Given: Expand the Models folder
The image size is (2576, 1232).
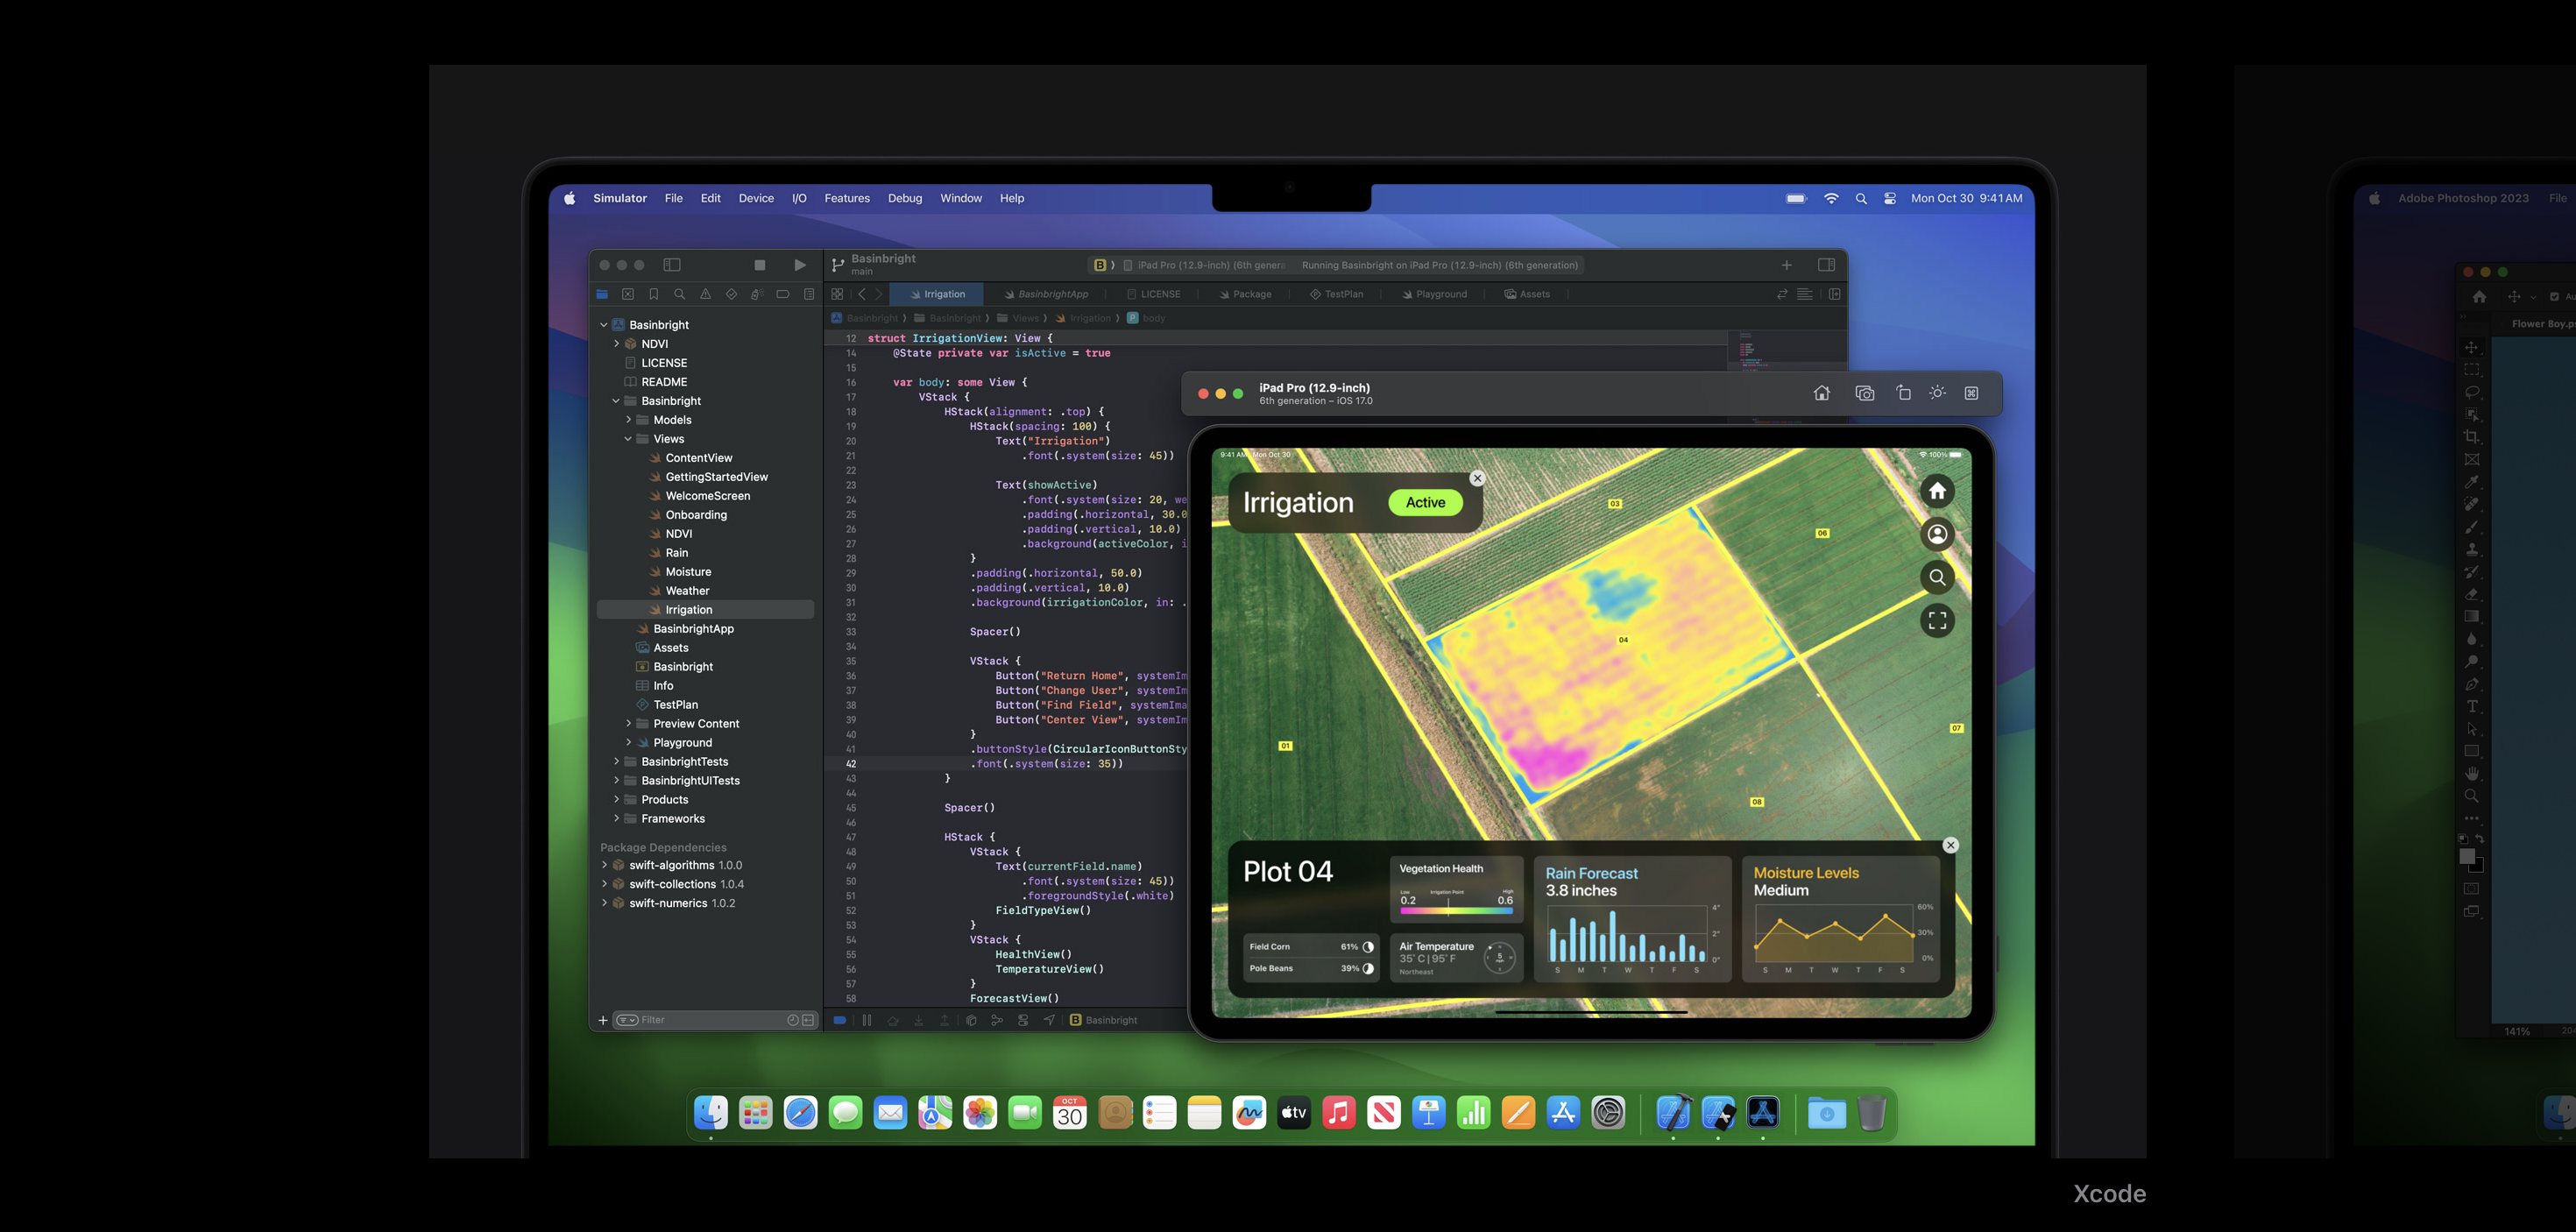Looking at the screenshot, I should [x=628, y=420].
